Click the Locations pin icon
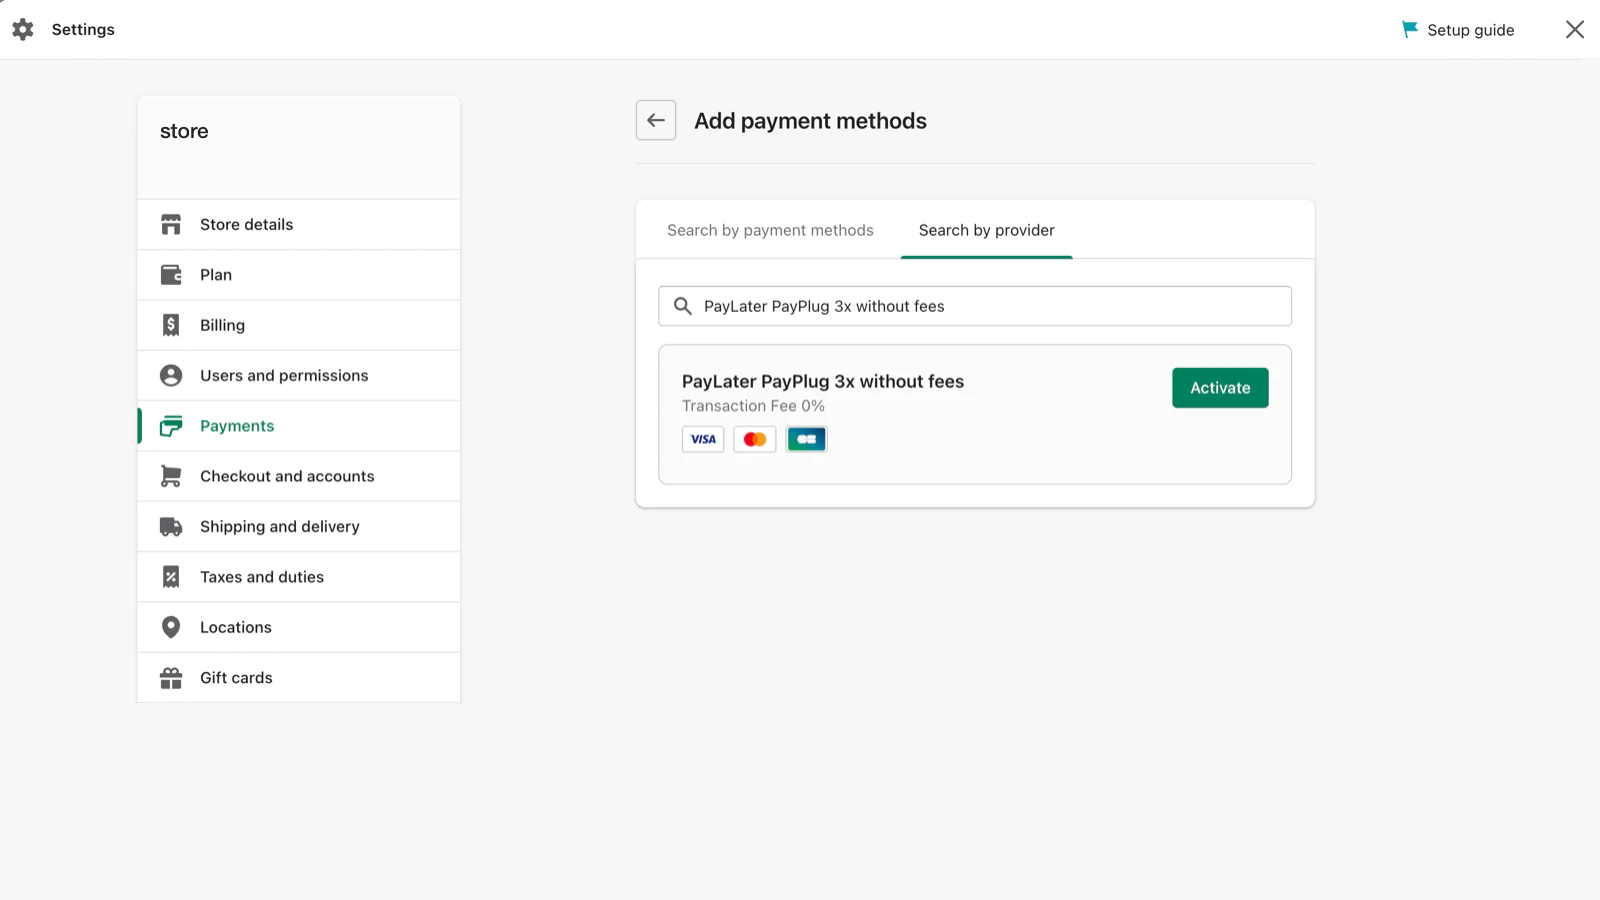Screen dimensions: 1600x900 [x=171, y=627]
